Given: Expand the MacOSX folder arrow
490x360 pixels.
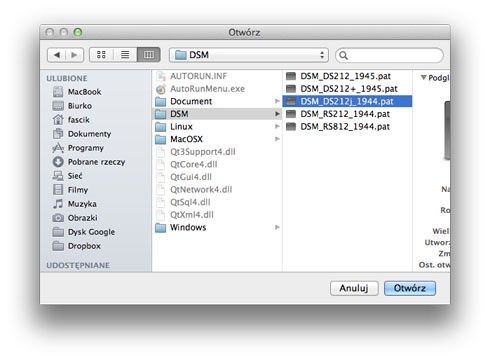Looking at the screenshot, I should point(277,139).
